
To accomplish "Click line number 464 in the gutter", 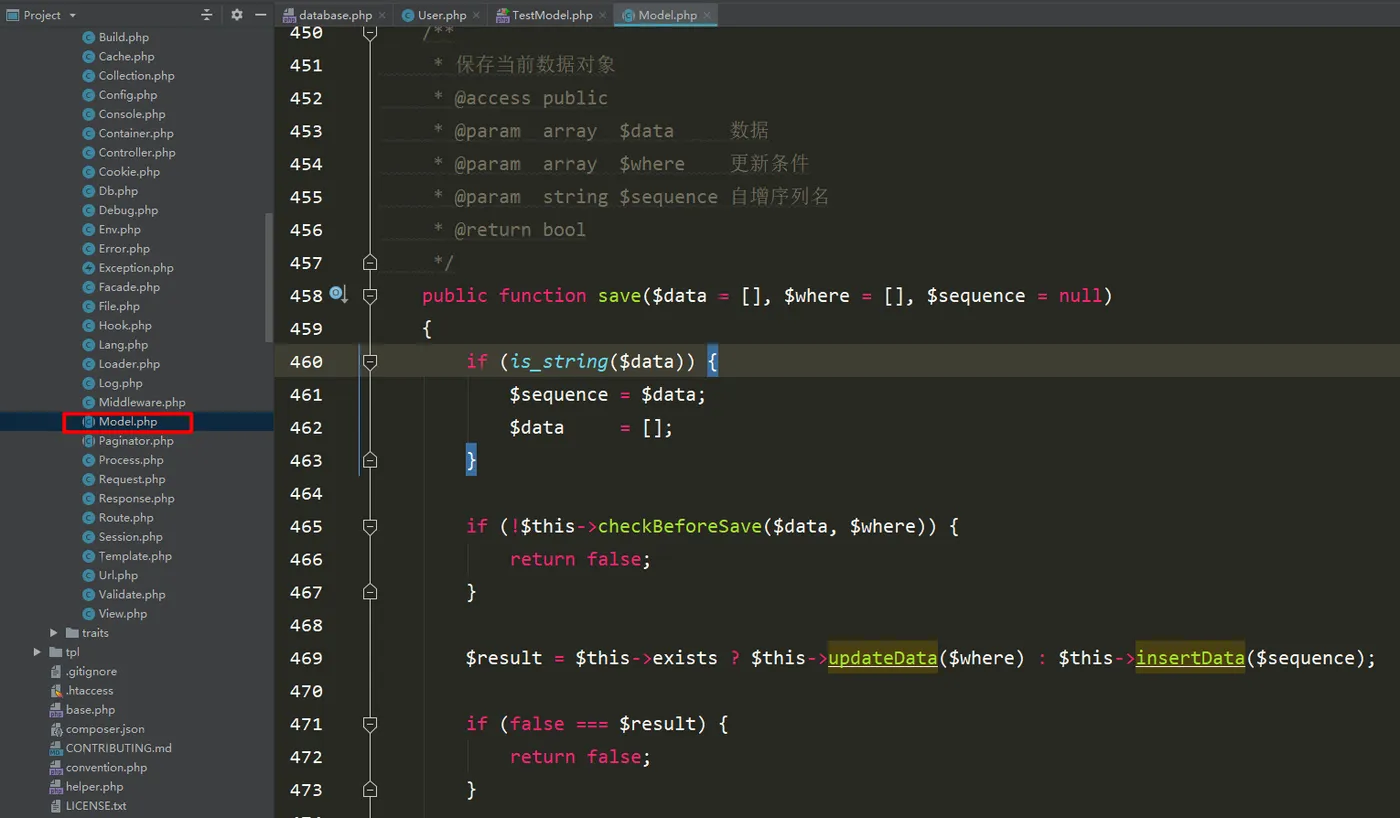I will point(306,493).
